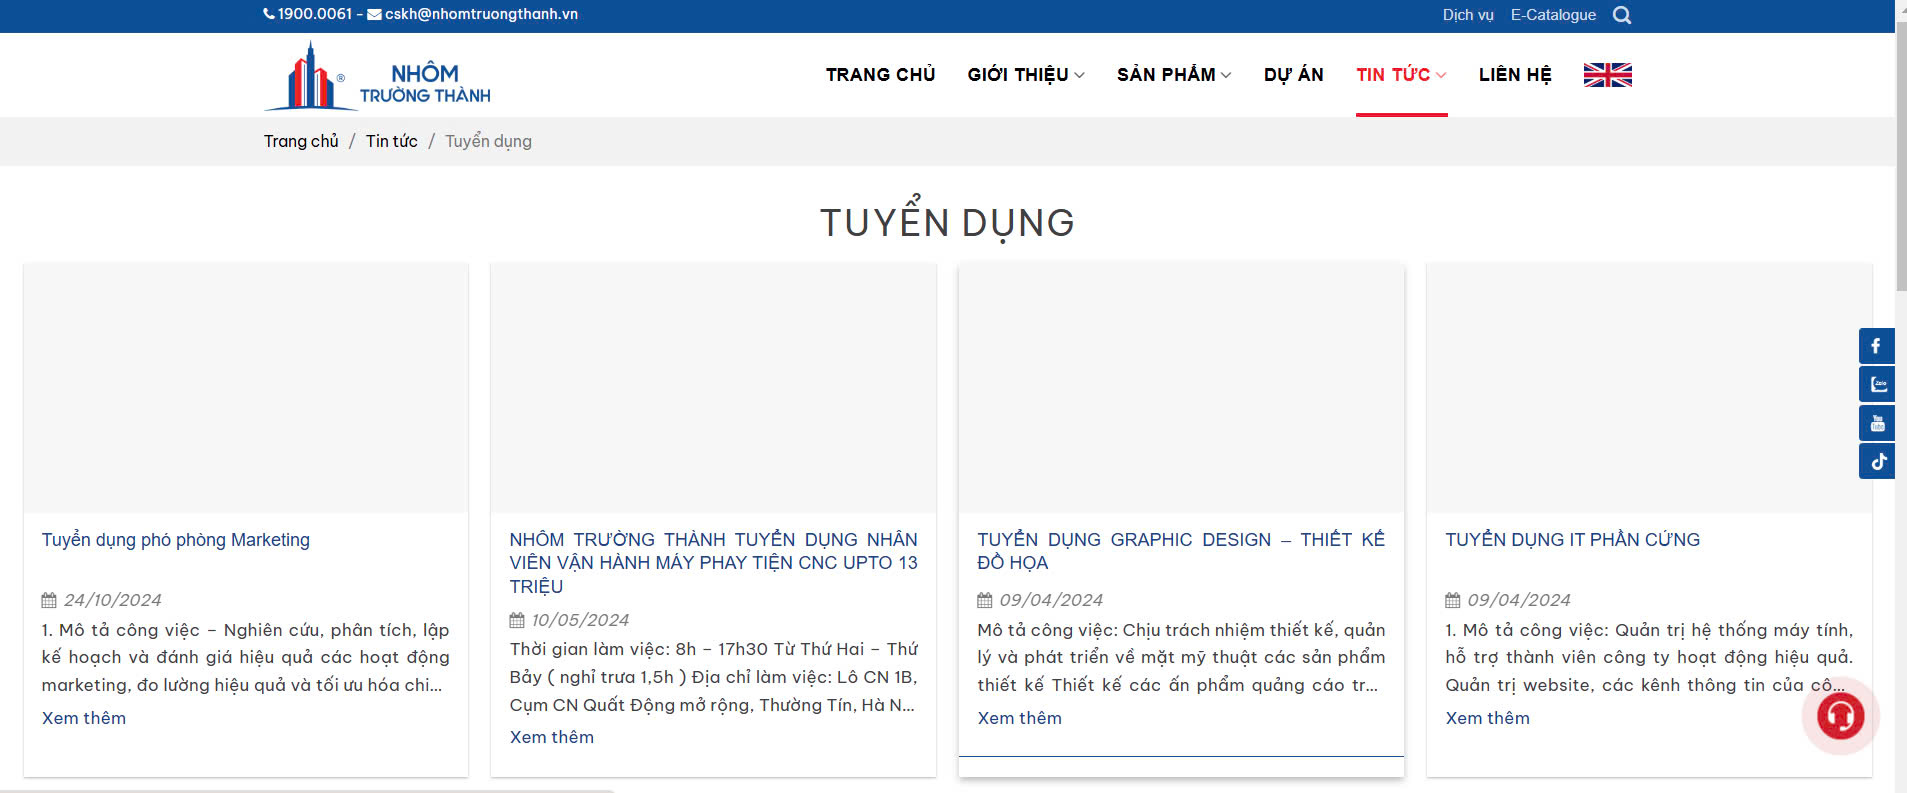Open E-Catalogue link

coord(1553,15)
